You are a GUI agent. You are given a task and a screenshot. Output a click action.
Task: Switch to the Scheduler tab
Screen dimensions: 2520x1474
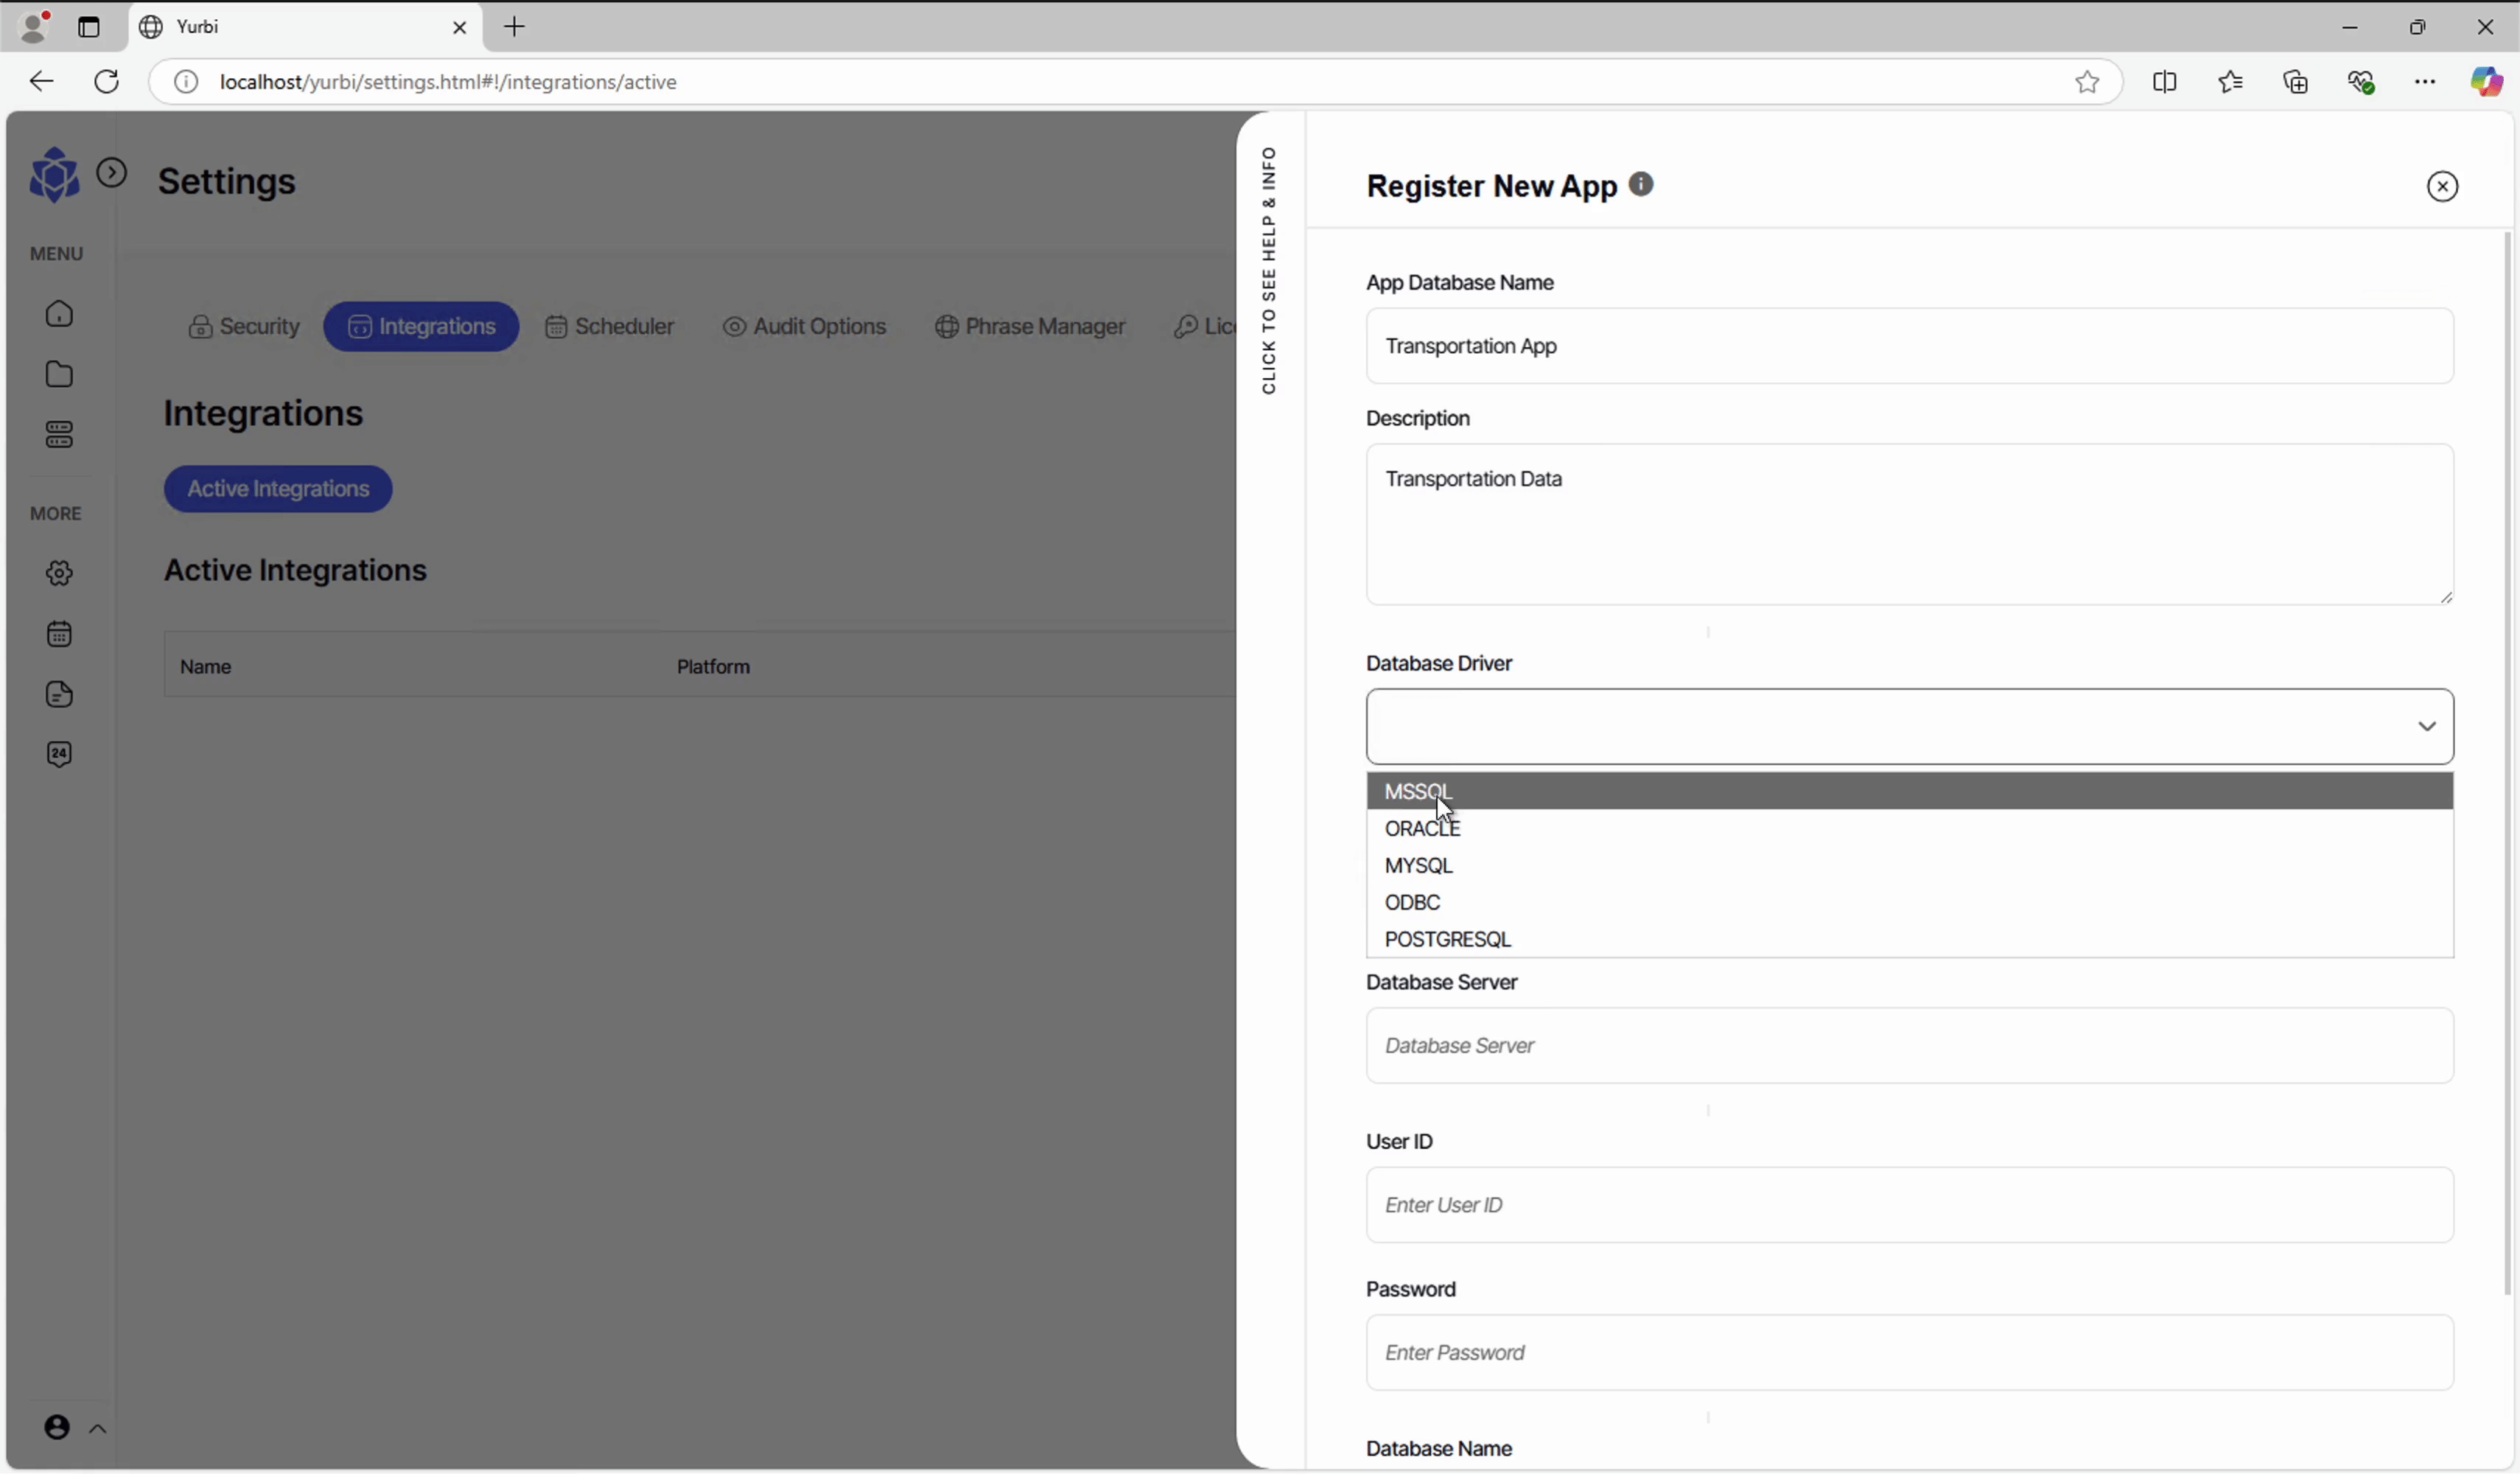click(610, 327)
